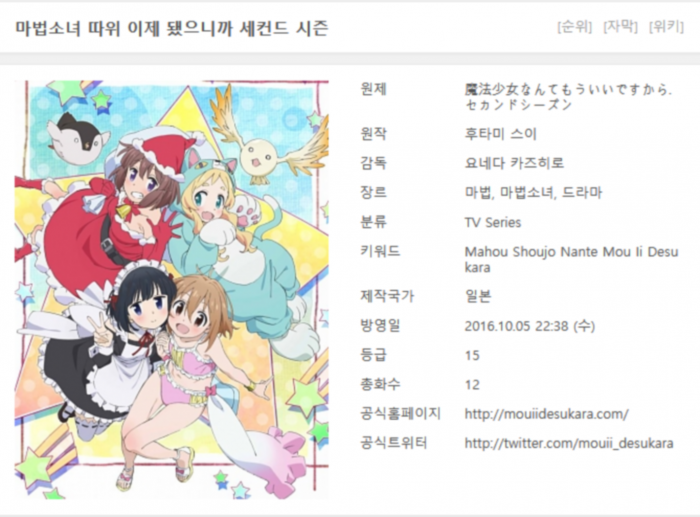Click the 공식홈페이지 label
700x517 pixels.
point(400,414)
